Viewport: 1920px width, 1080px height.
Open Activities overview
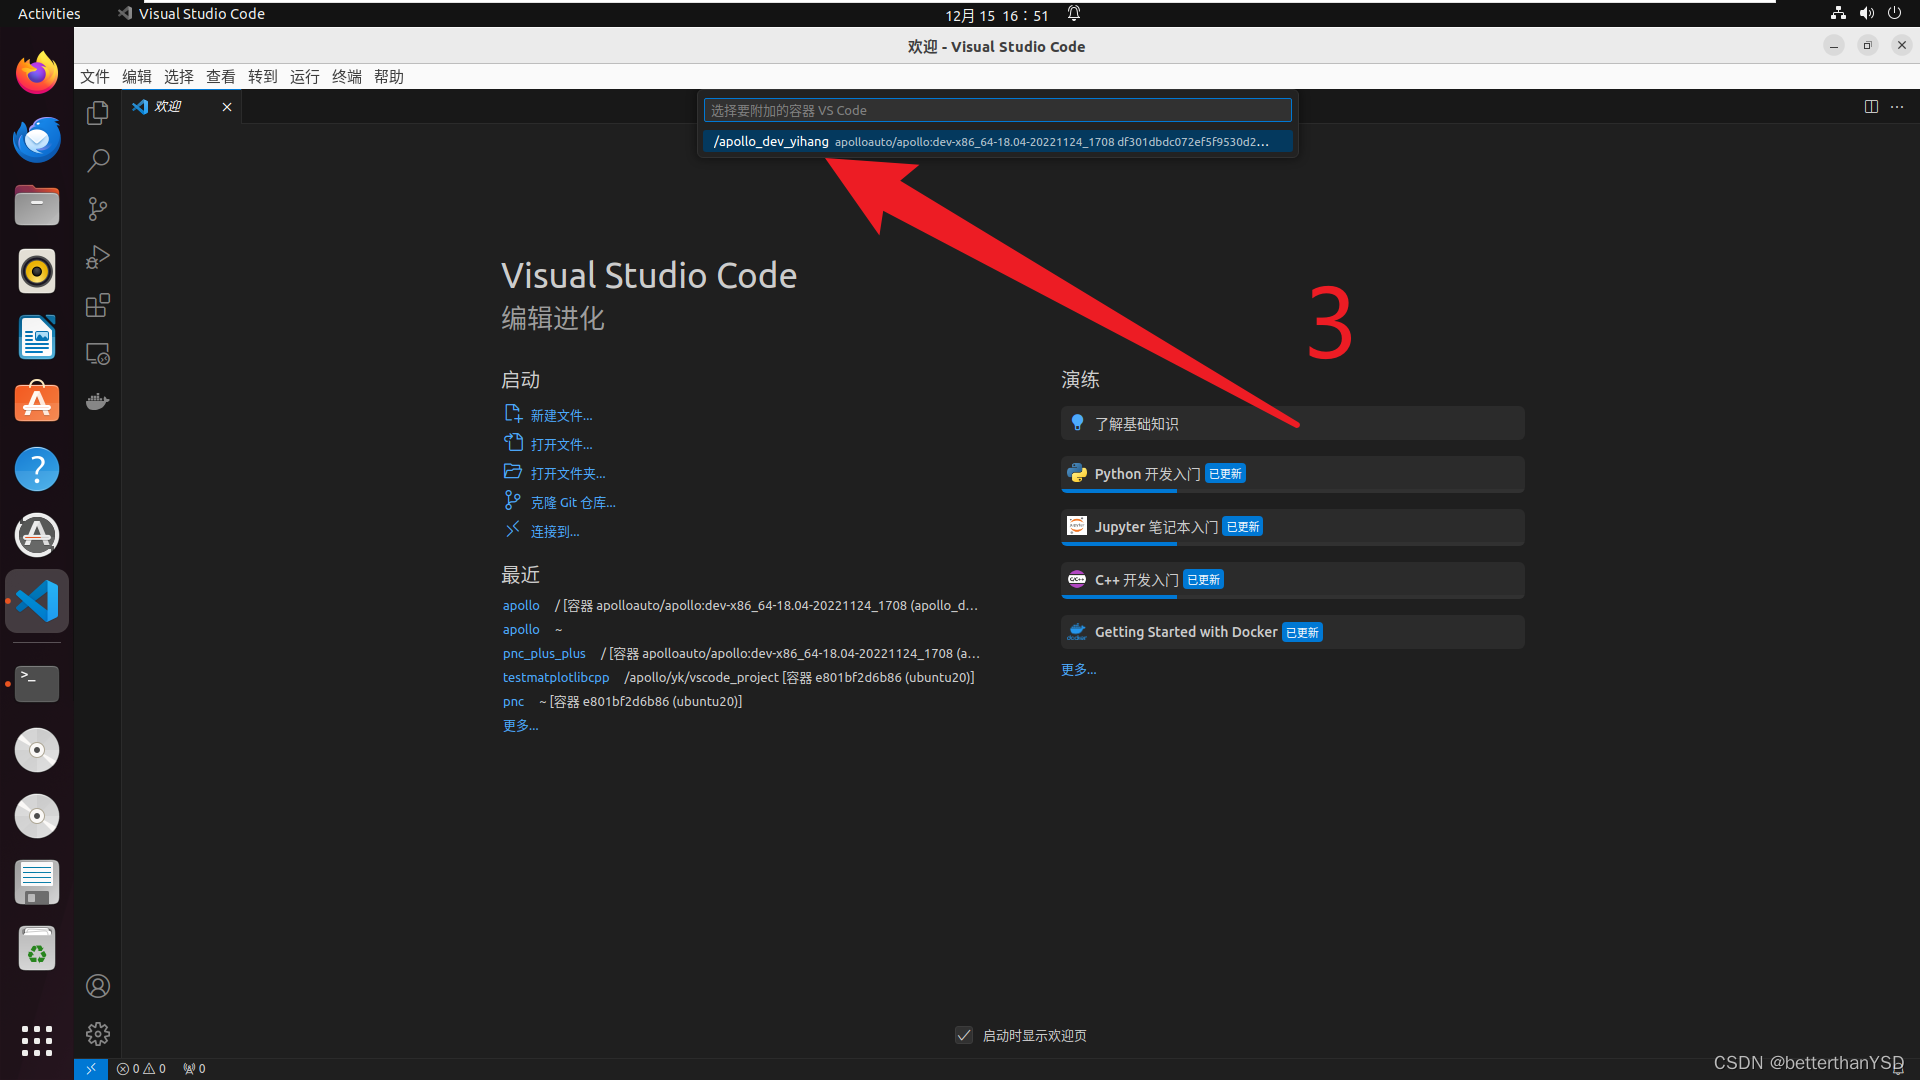pos(49,14)
